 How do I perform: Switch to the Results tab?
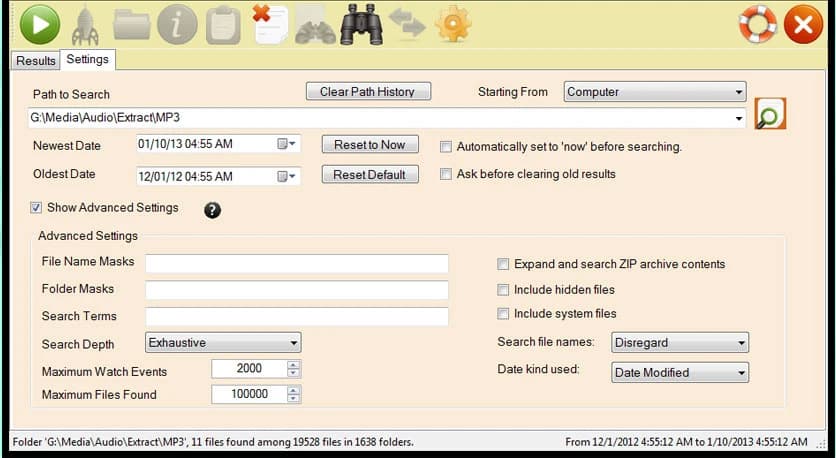(36, 61)
